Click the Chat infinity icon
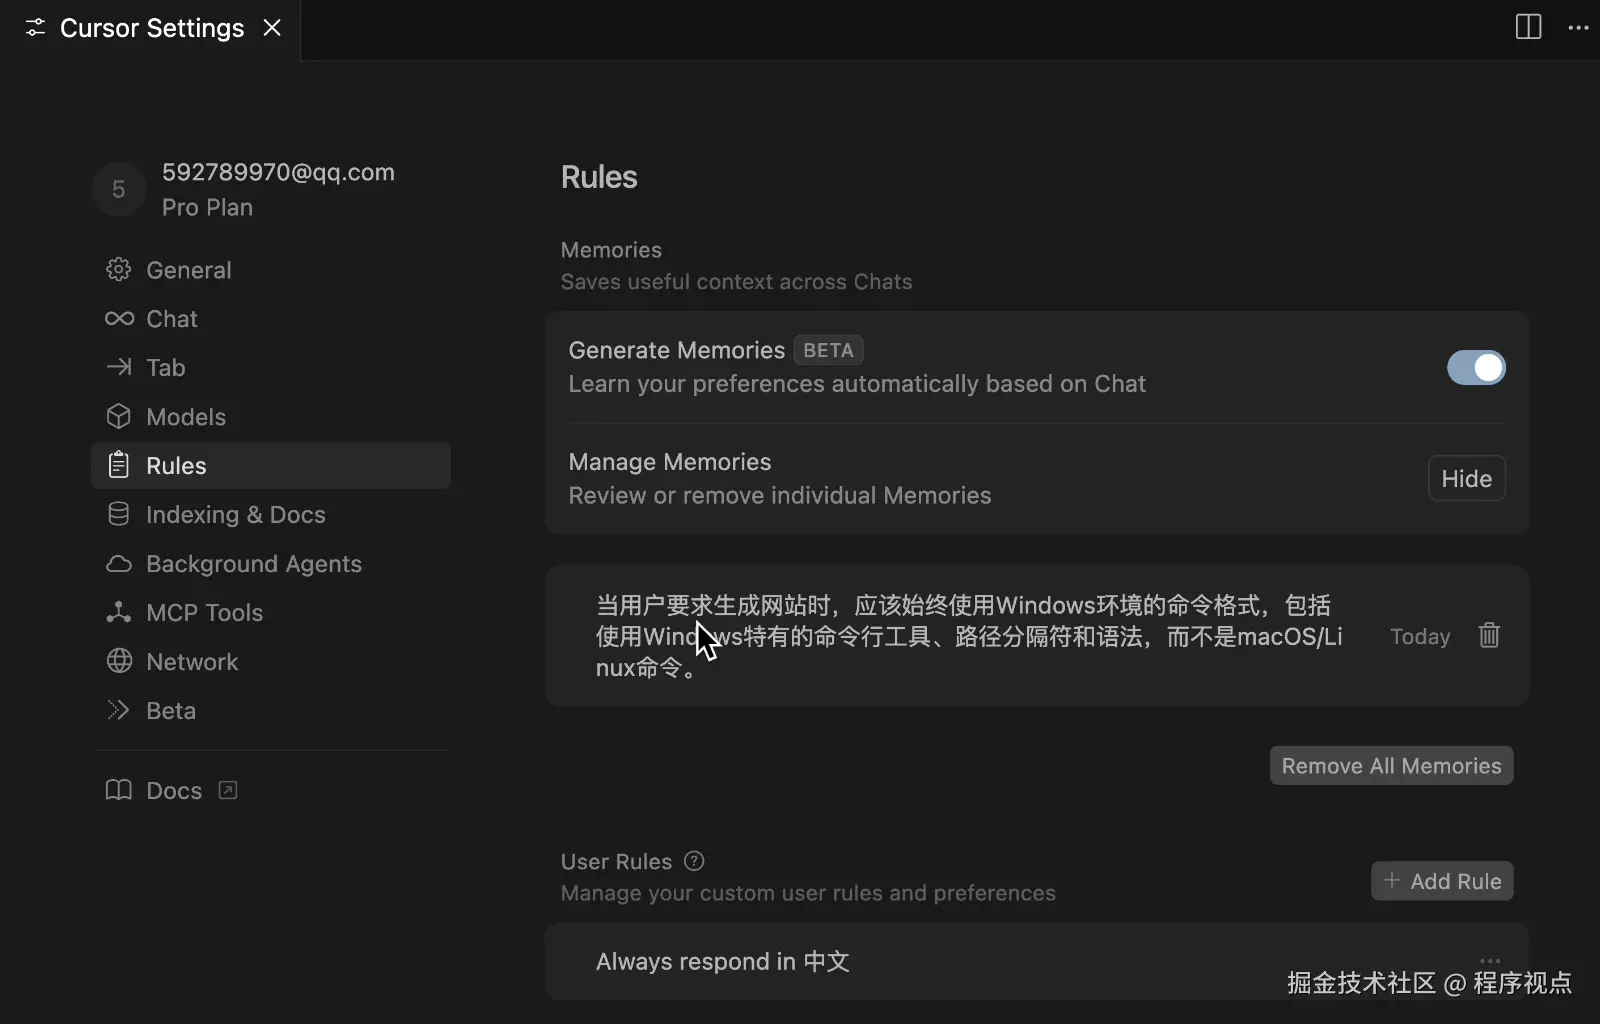Viewport: 1600px width, 1024px height. [x=119, y=319]
